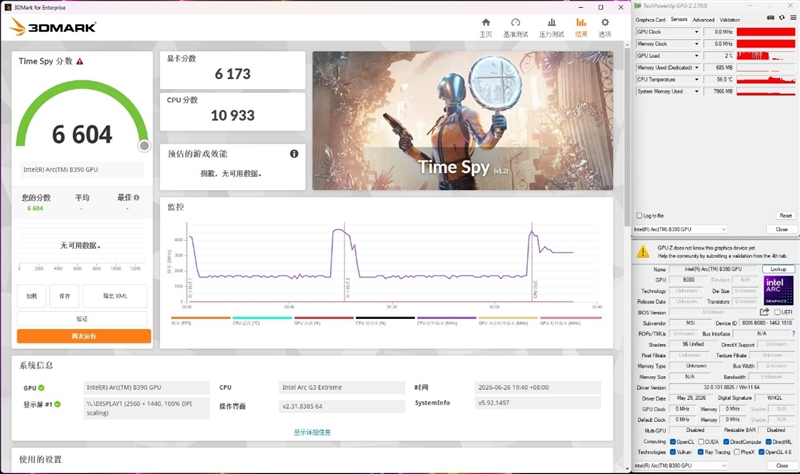Click the green check icon beside Display #1
Image resolution: width=800 pixels, height=474 pixels.
click(58, 404)
